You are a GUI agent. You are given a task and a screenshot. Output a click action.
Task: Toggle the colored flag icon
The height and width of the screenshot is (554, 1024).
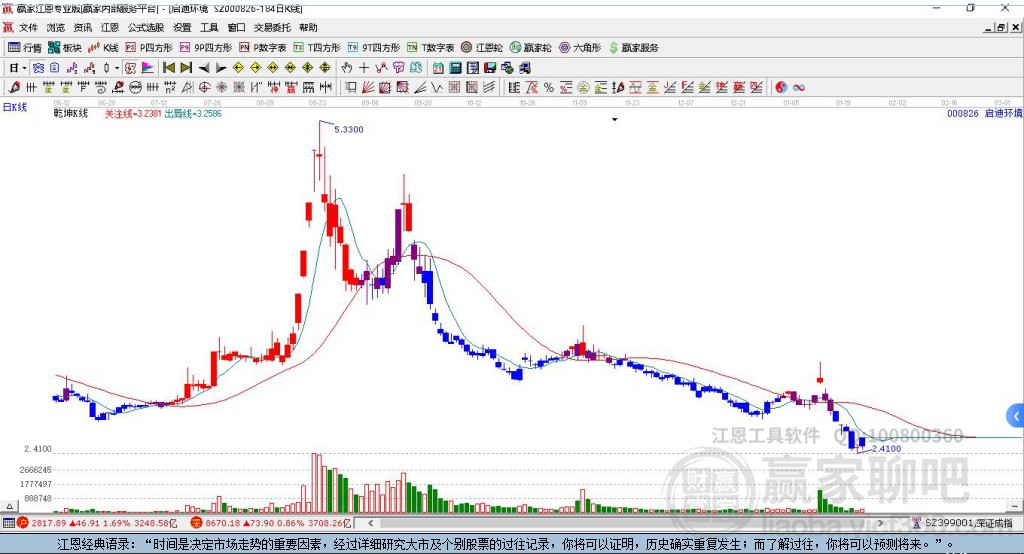pyautogui.click(x=148, y=68)
